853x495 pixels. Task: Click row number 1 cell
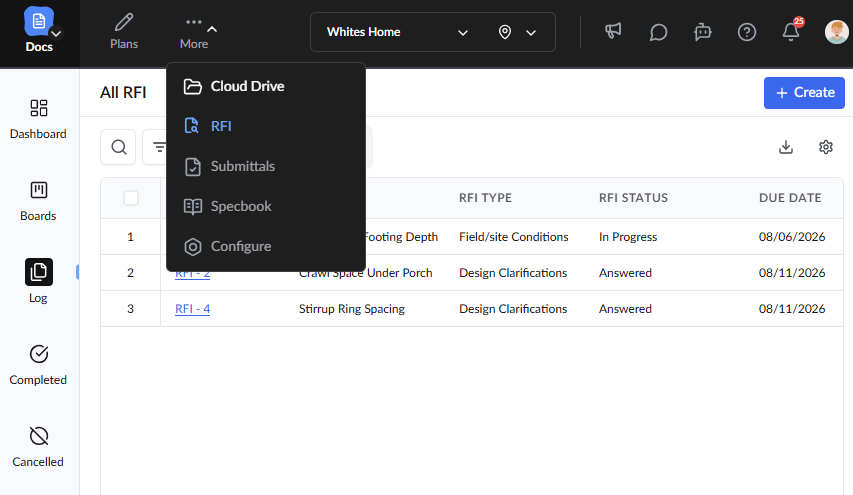[x=131, y=237]
